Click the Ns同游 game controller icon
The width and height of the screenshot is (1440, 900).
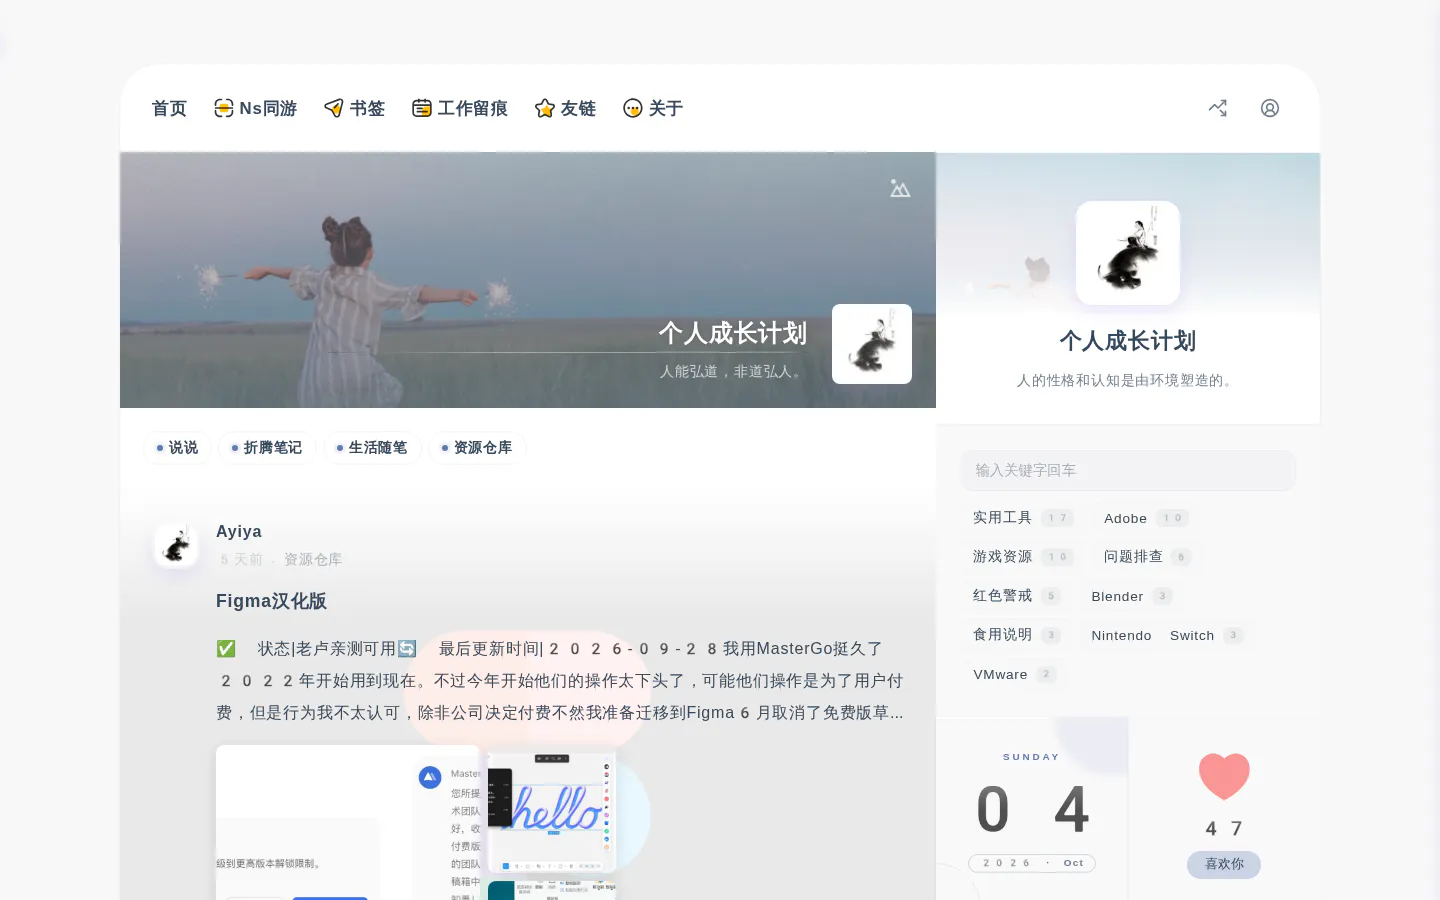coord(224,108)
